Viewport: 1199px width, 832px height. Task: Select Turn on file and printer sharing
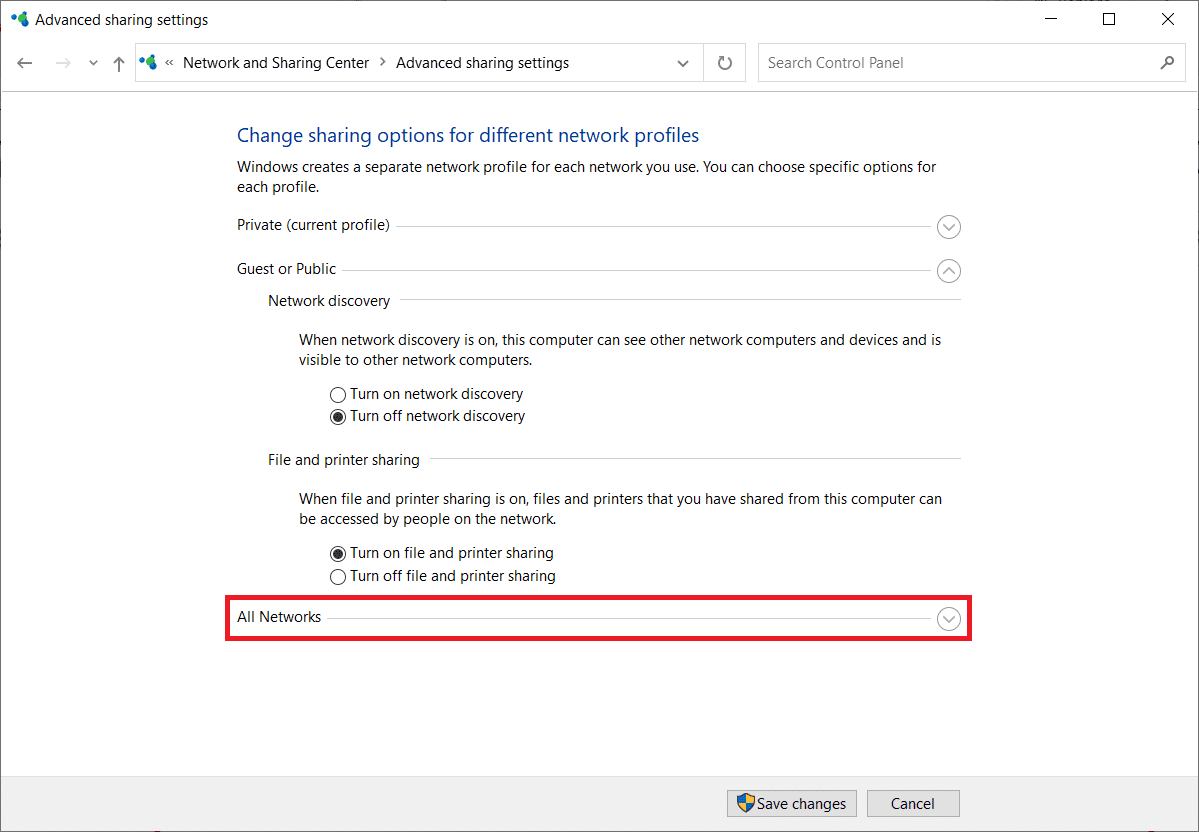pyautogui.click(x=338, y=553)
